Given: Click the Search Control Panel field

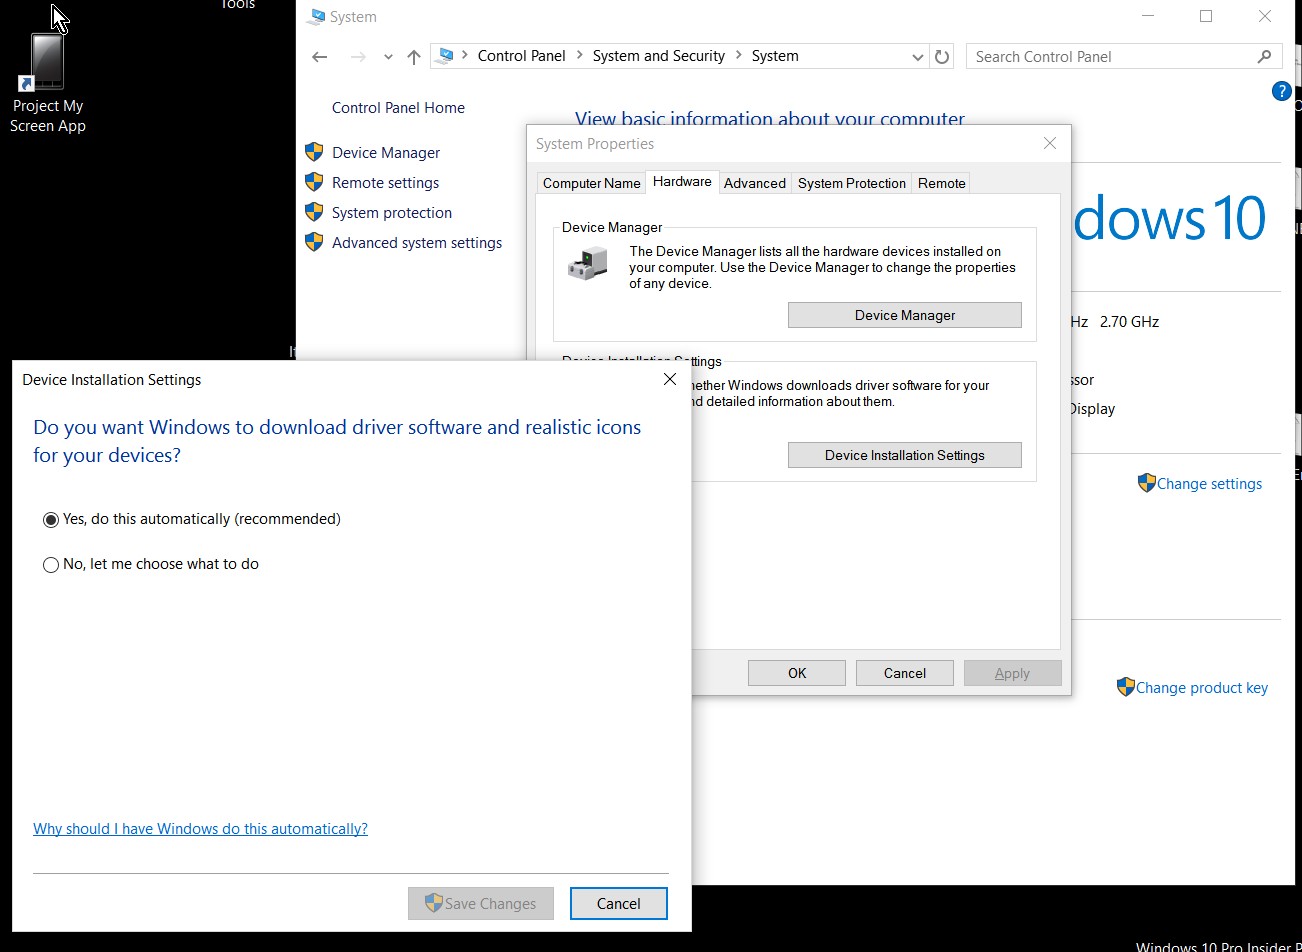Looking at the screenshot, I should coord(1110,57).
